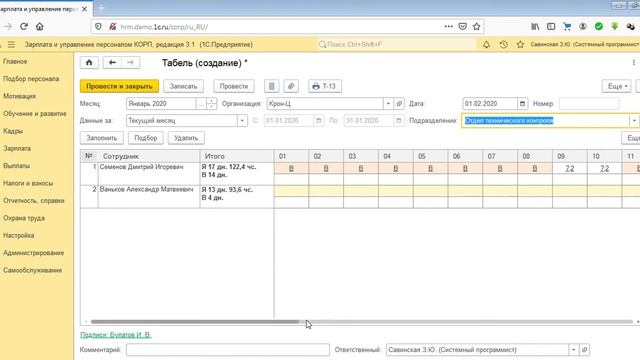The width and height of the screenshot is (640, 360).
Task: Click the site security shield icon
Action: [x=98, y=27]
